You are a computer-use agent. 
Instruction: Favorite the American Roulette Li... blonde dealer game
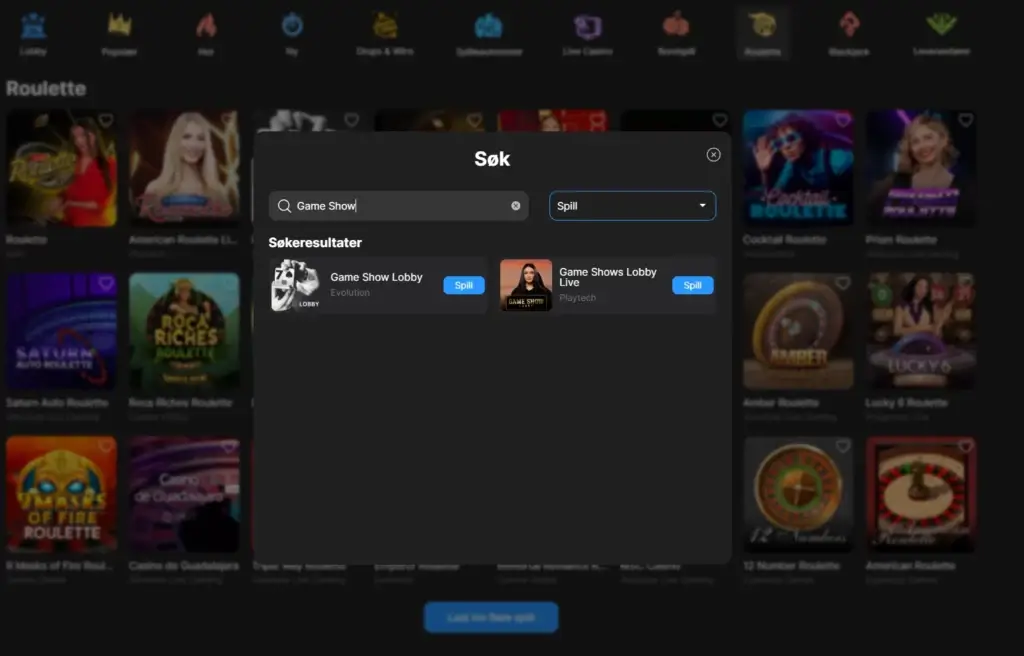229,120
